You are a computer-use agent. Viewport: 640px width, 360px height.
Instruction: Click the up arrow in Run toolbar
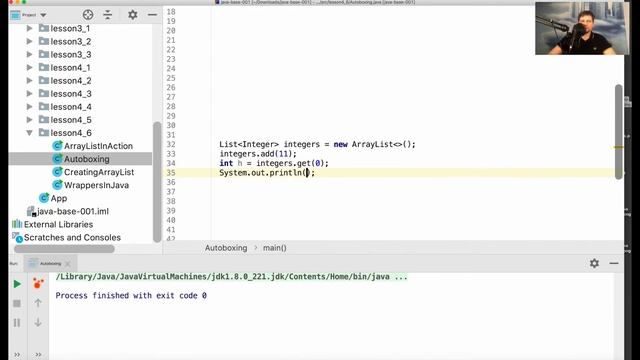pos(38,303)
